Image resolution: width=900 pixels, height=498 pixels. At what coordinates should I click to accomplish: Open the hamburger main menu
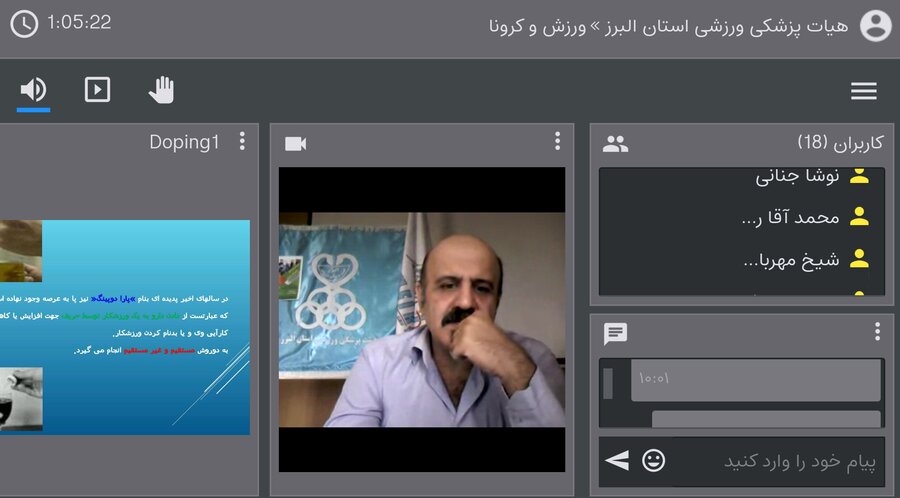(x=864, y=91)
